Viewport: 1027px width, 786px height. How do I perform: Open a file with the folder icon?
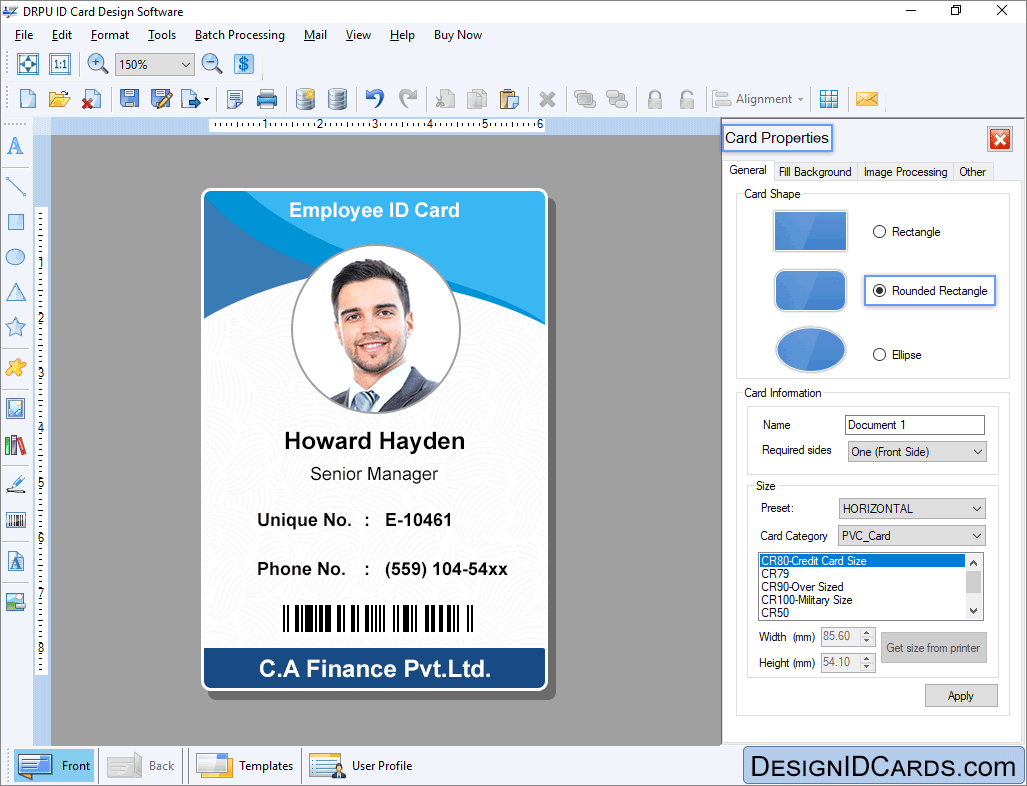(x=59, y=99)
